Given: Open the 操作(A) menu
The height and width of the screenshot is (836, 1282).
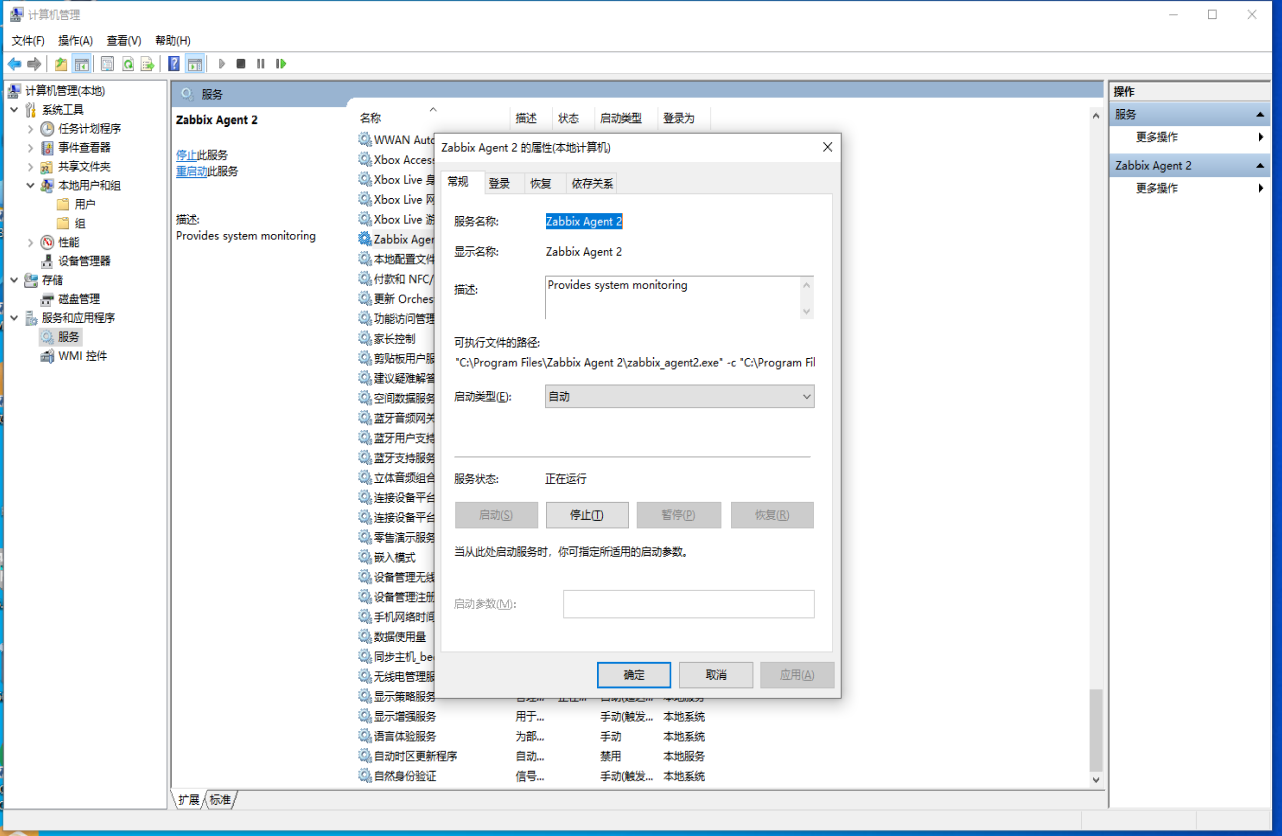Looking at the screenshot, I should click(x=75, y=40).
